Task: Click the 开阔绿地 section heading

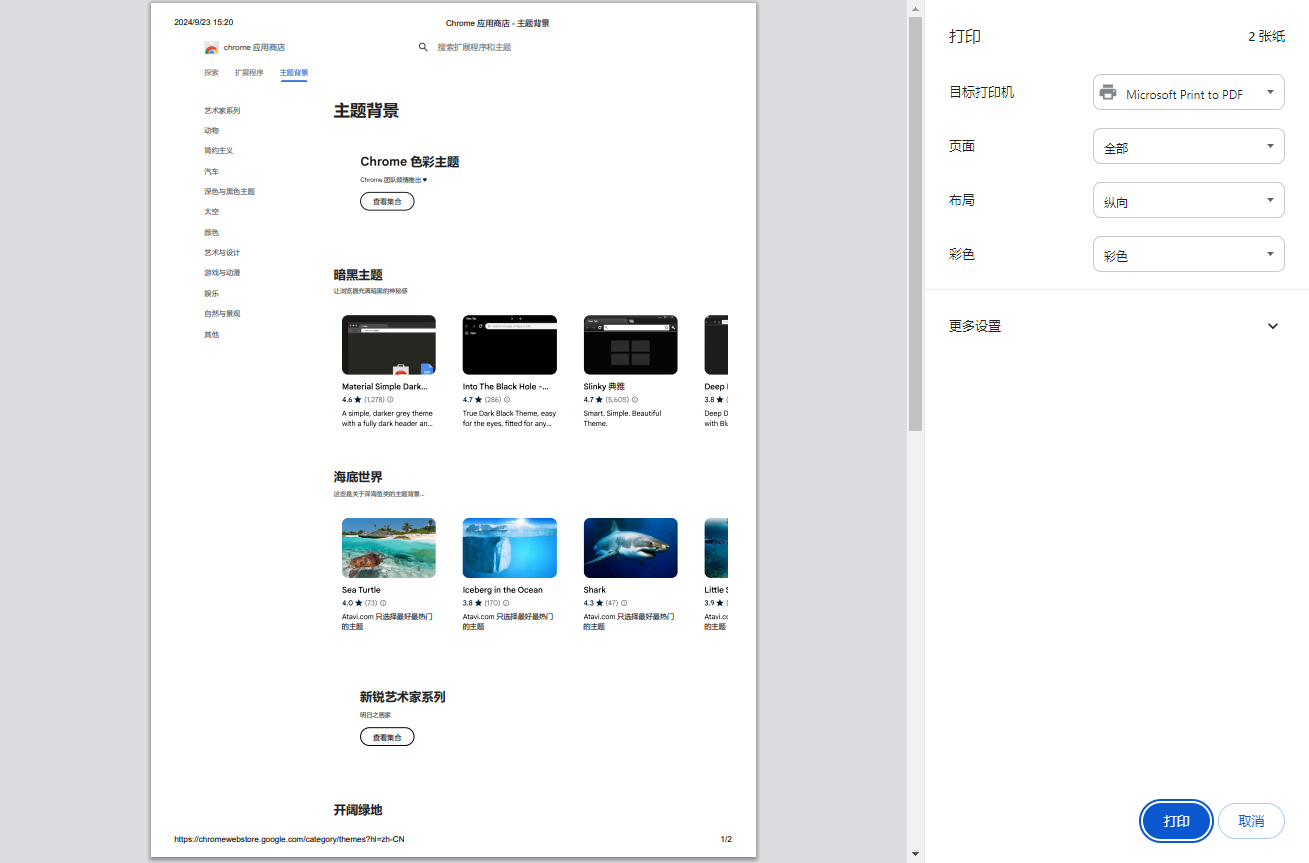Action: click(x=358, y=810)
